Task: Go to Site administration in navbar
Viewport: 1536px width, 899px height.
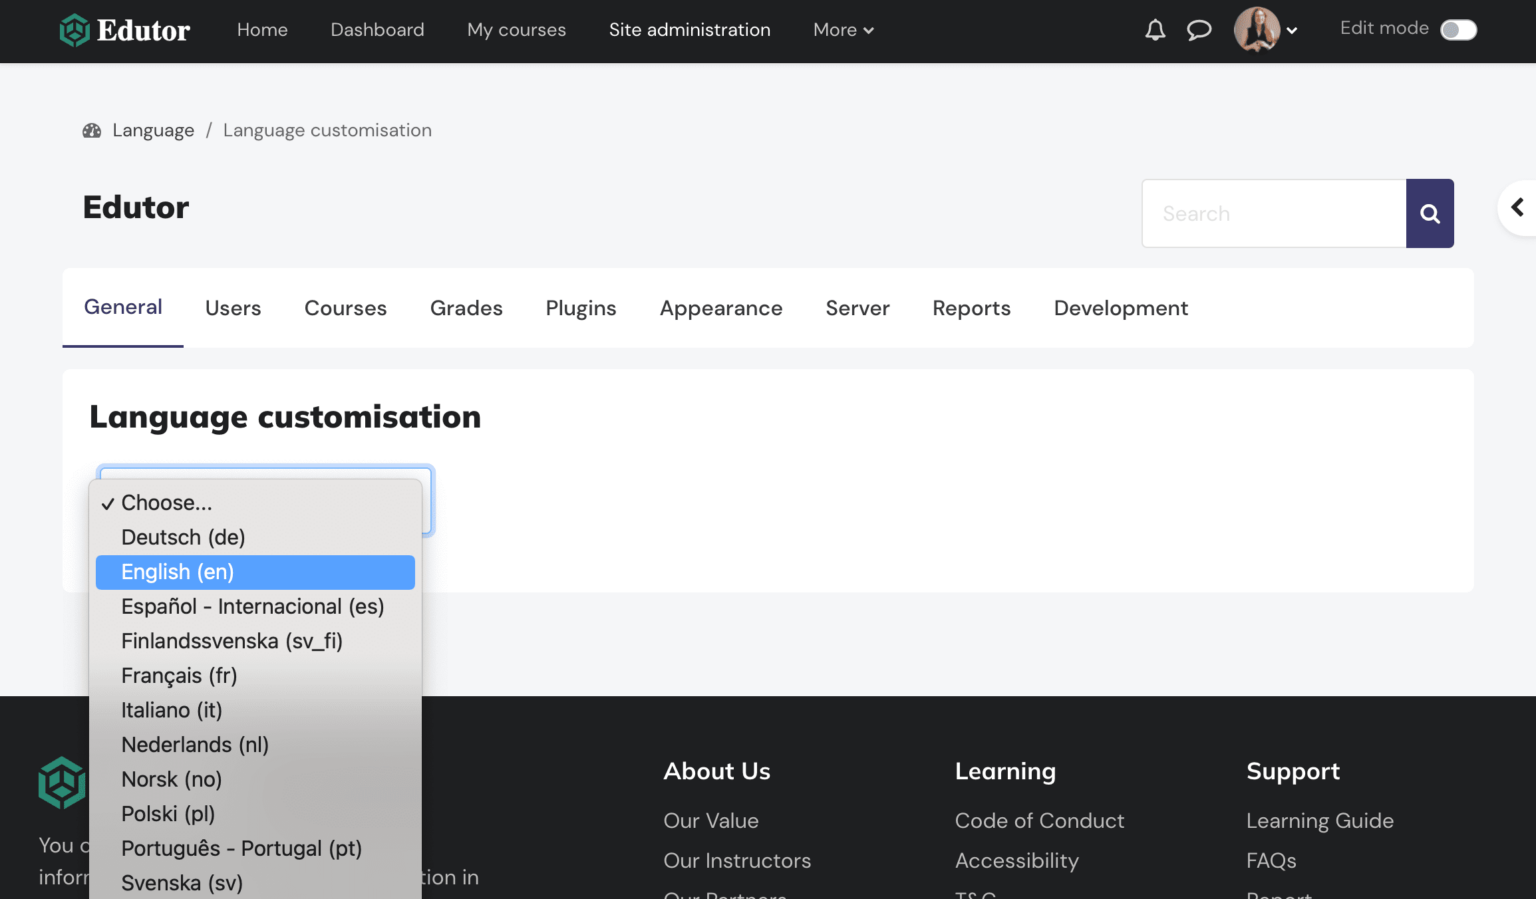Action: [689, 30]
